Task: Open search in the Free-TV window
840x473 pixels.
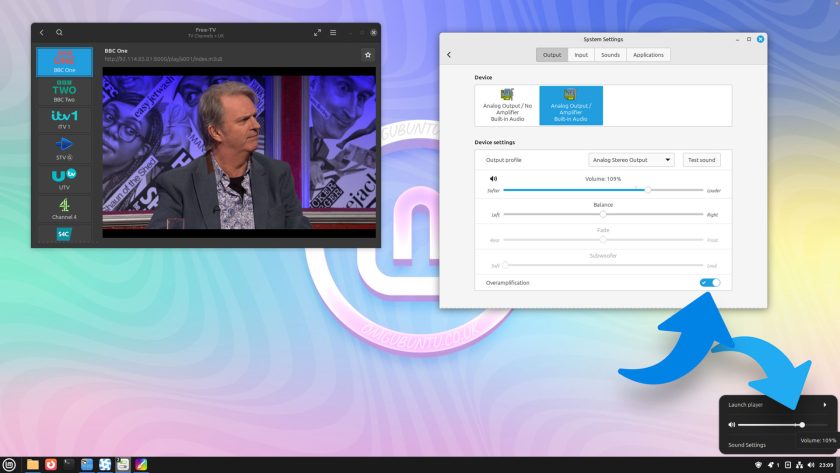Action: pyautogui.click(x=59, y=33)
